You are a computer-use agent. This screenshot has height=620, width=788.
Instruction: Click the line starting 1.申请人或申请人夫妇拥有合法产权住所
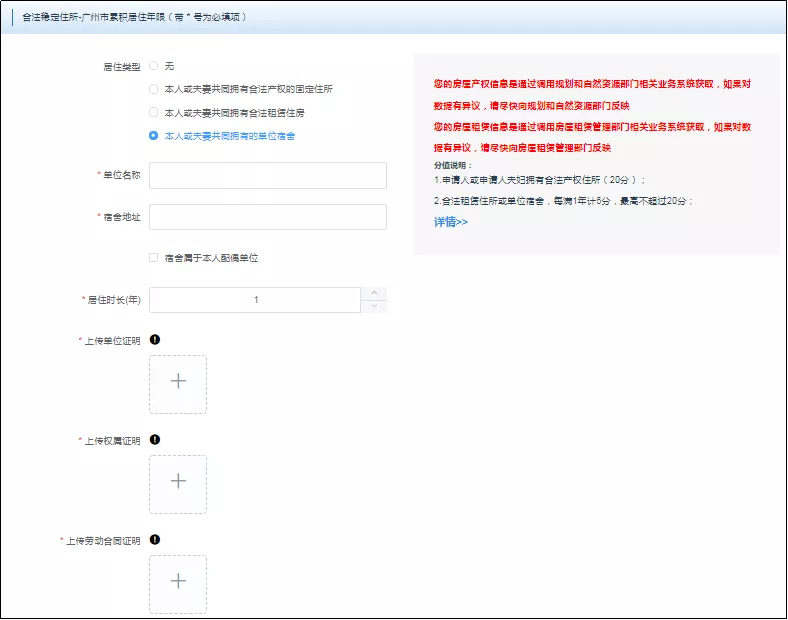click(540, 180)
